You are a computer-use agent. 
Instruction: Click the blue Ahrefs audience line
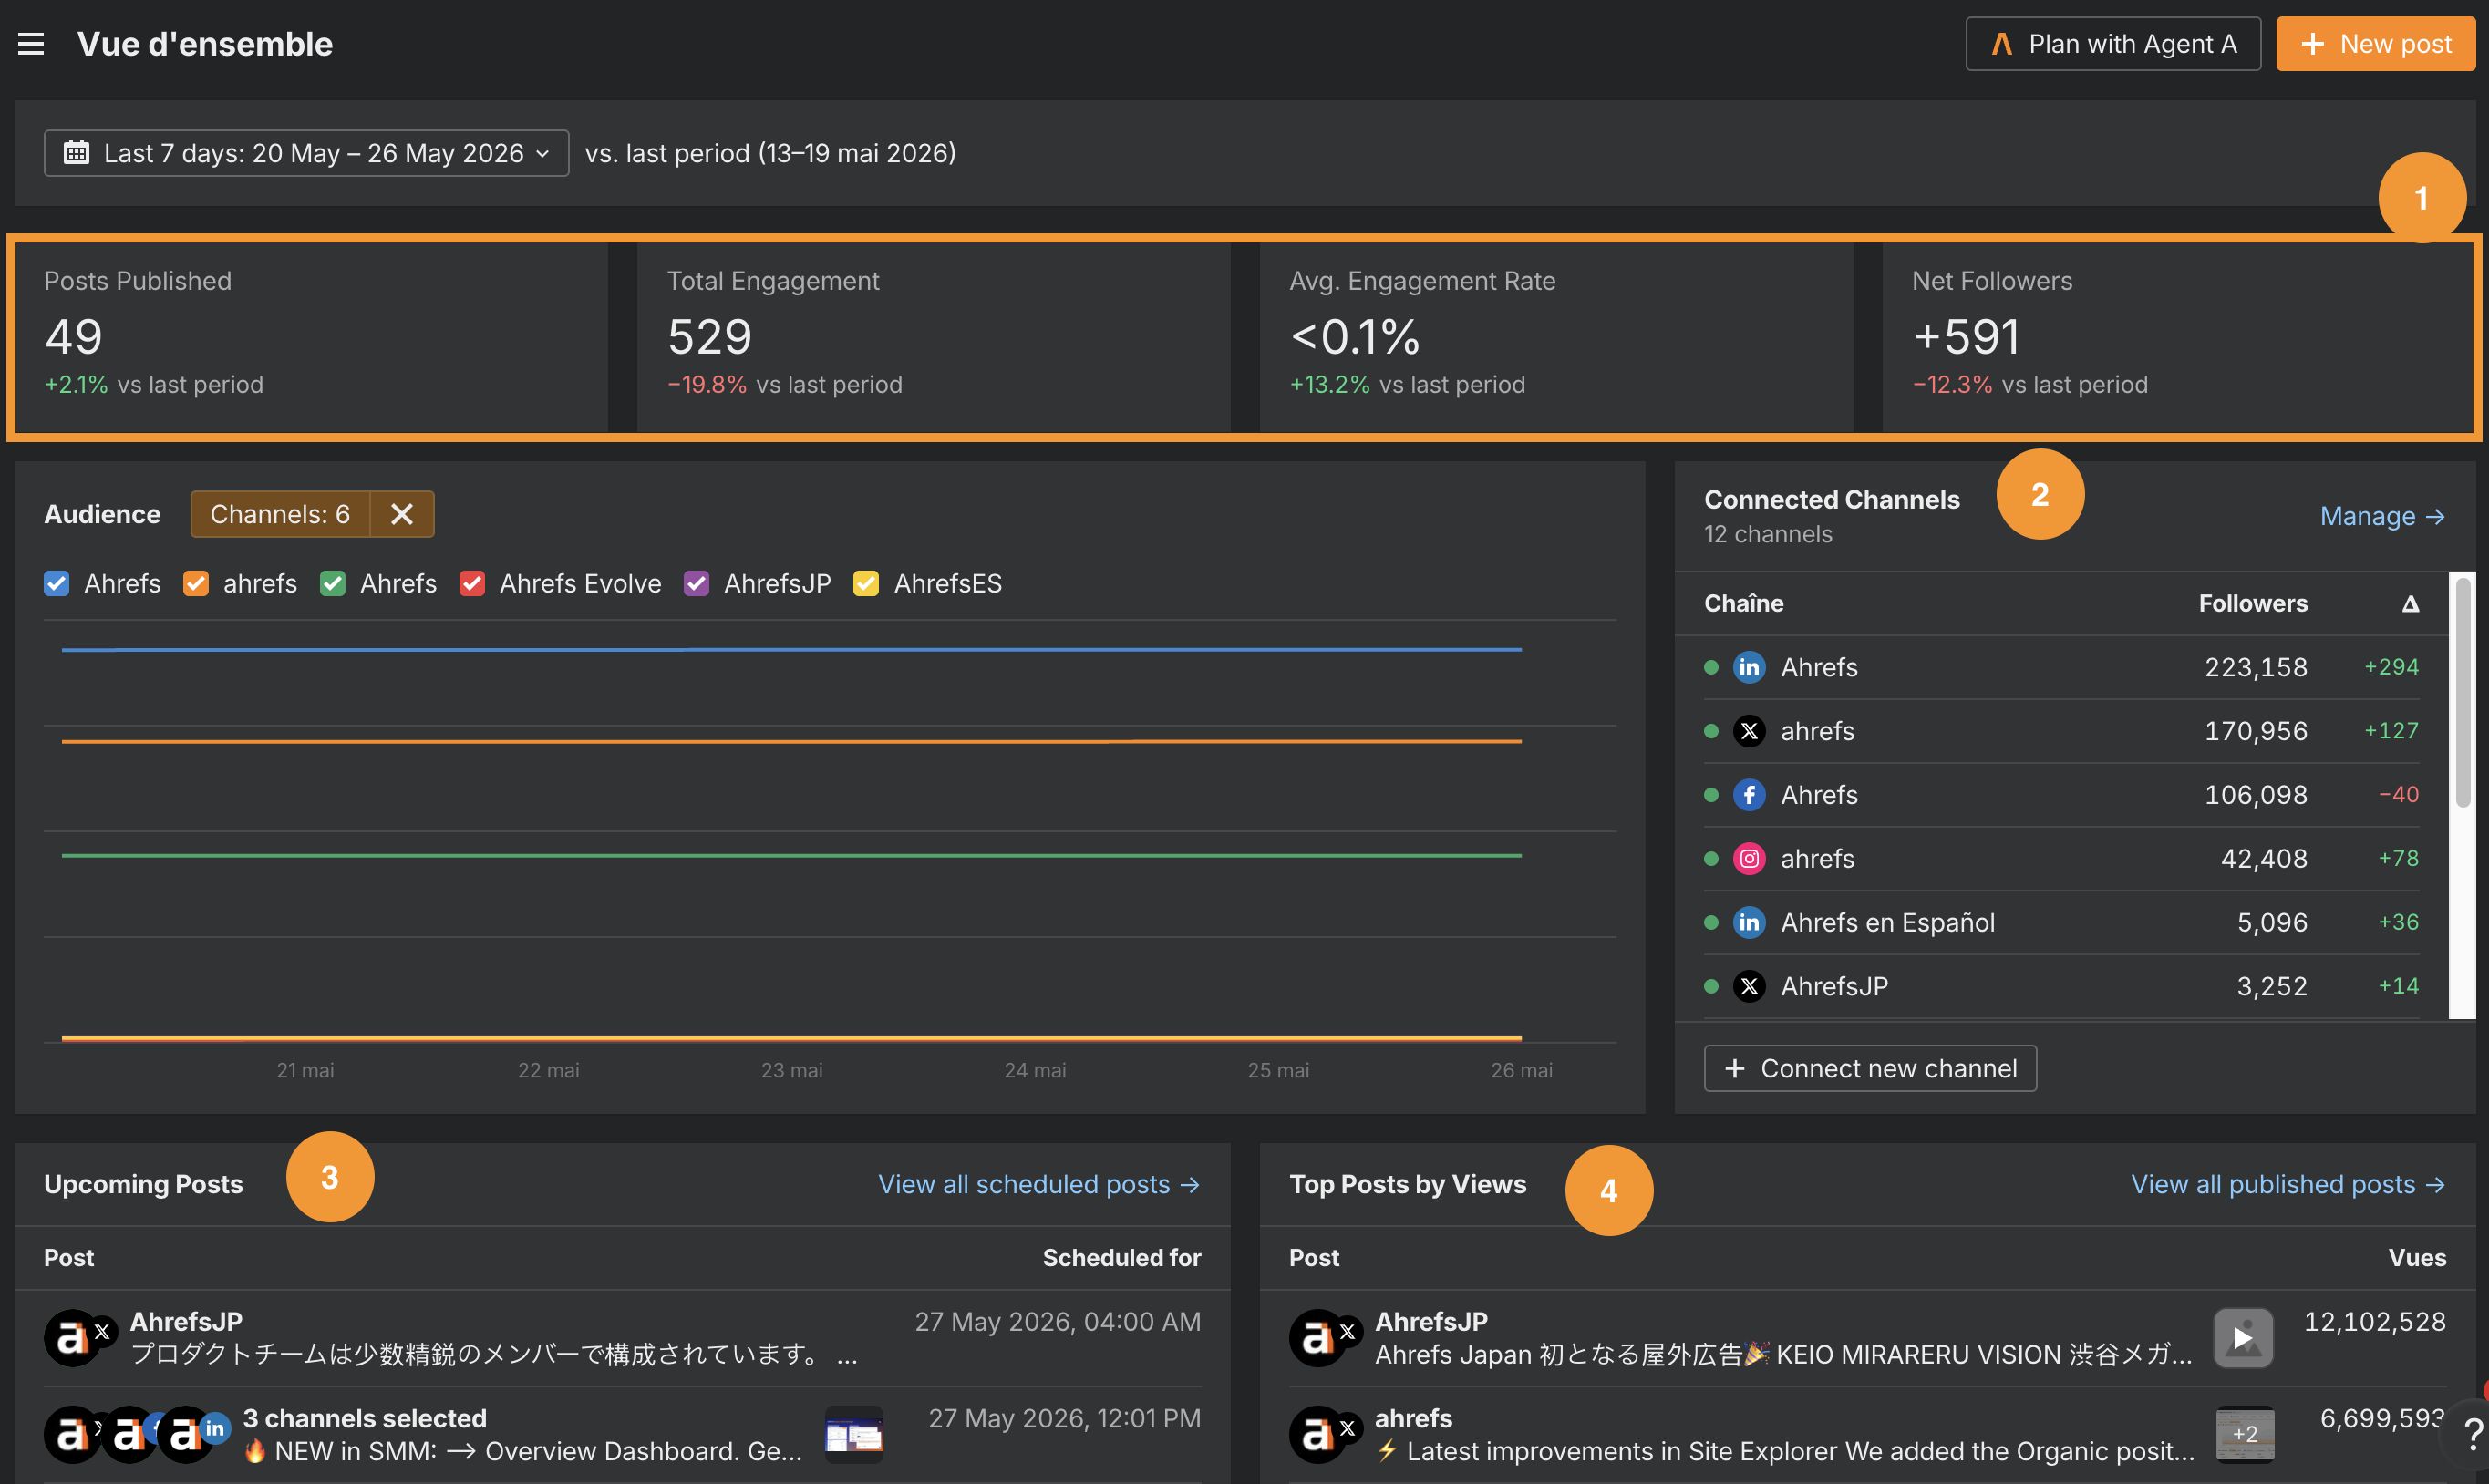(791, 650)
